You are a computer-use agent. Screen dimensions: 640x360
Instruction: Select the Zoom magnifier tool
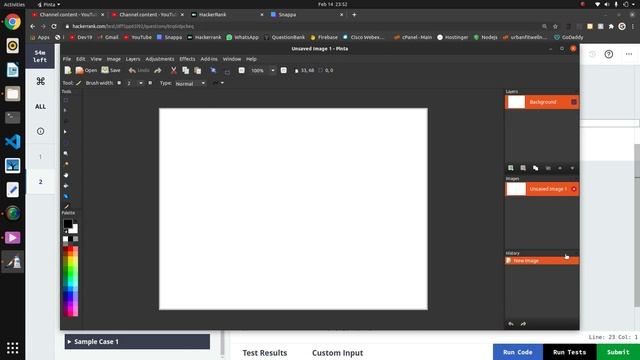point(66,153)
